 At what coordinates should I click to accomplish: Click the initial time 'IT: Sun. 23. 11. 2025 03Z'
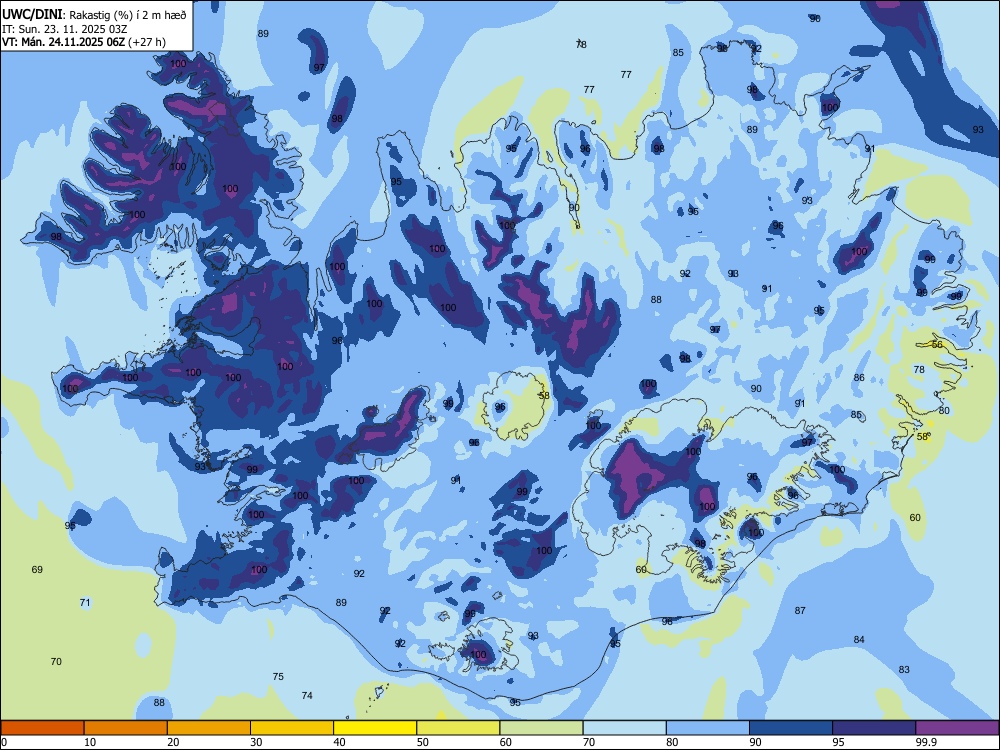[64, 29]
